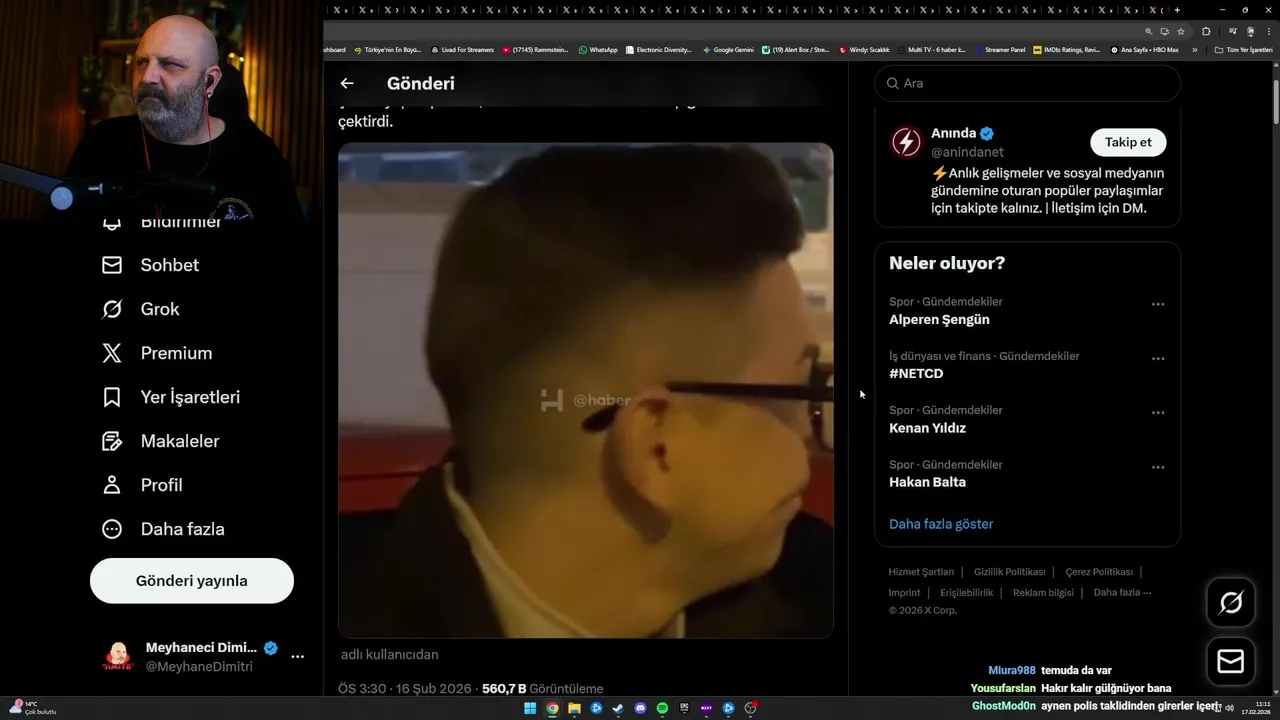Open Windows Start menu
The width and height of the screenshot is (1280, 720).
pos(530,709)
